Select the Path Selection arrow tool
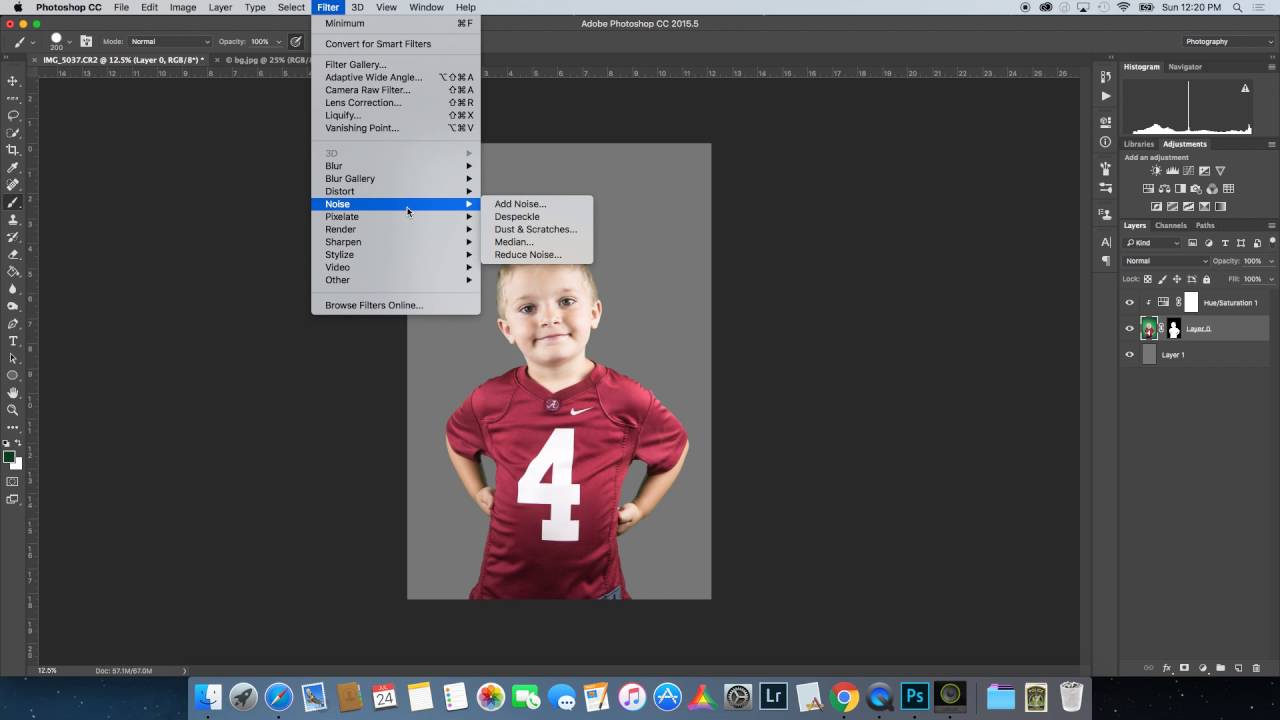 pyautogui.click(x=13, y=358)
